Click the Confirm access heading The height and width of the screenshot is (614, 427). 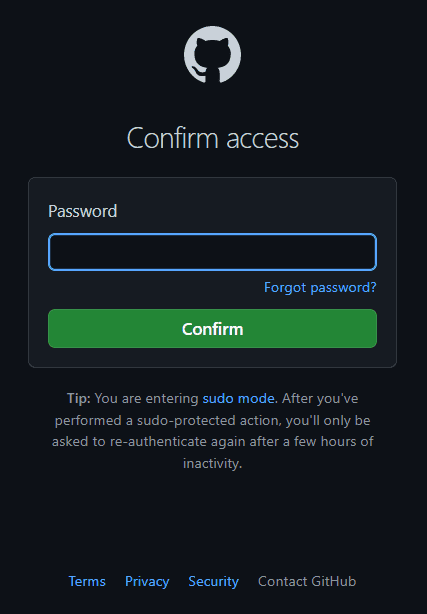[213, 138]
